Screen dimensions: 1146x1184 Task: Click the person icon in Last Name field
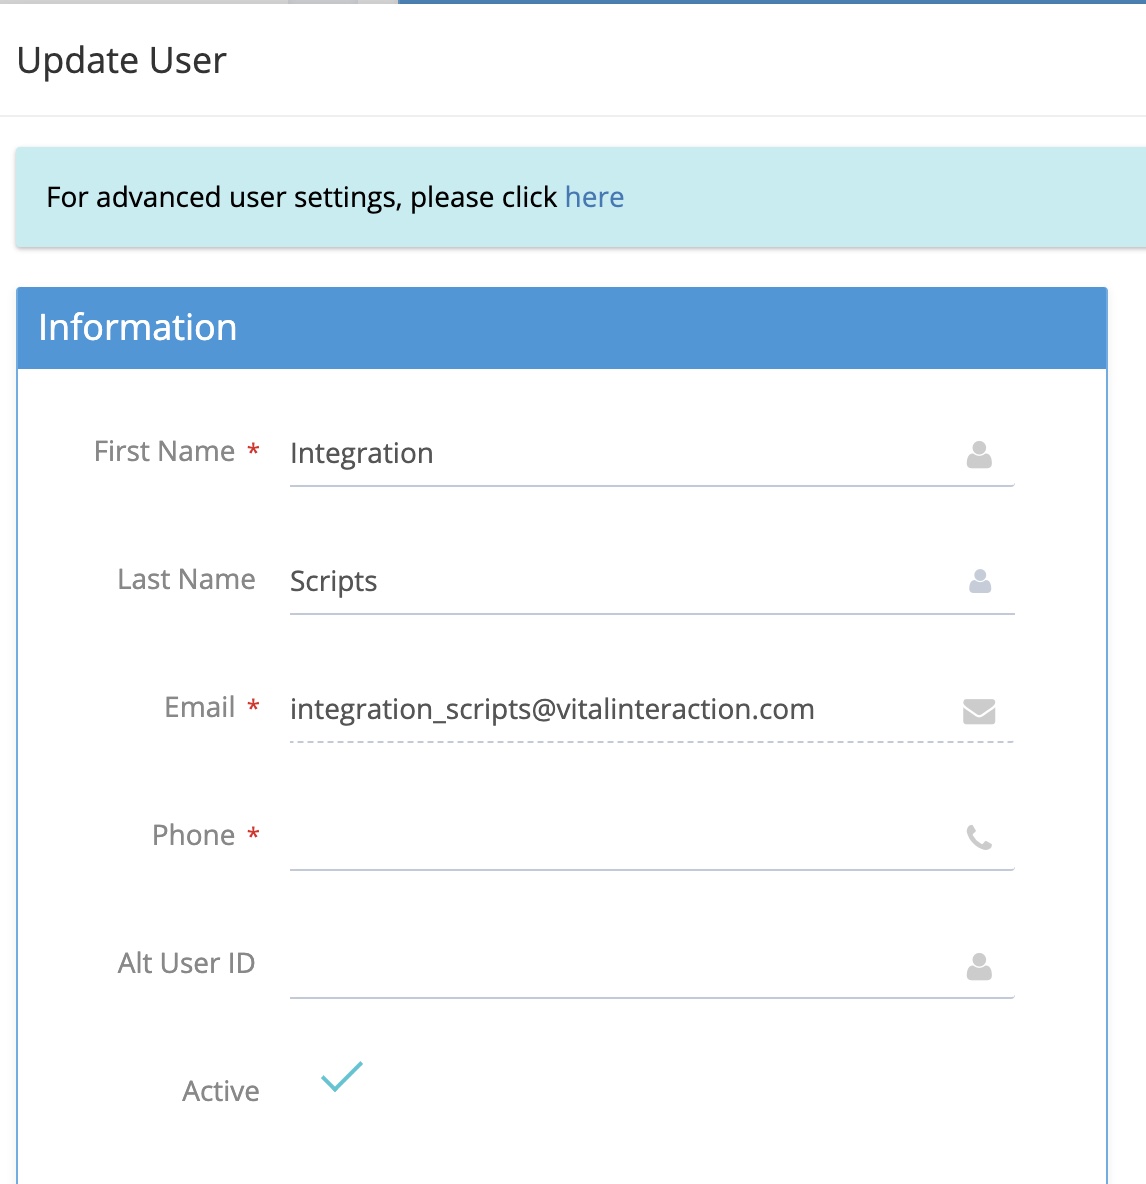(x=979, y=581)
